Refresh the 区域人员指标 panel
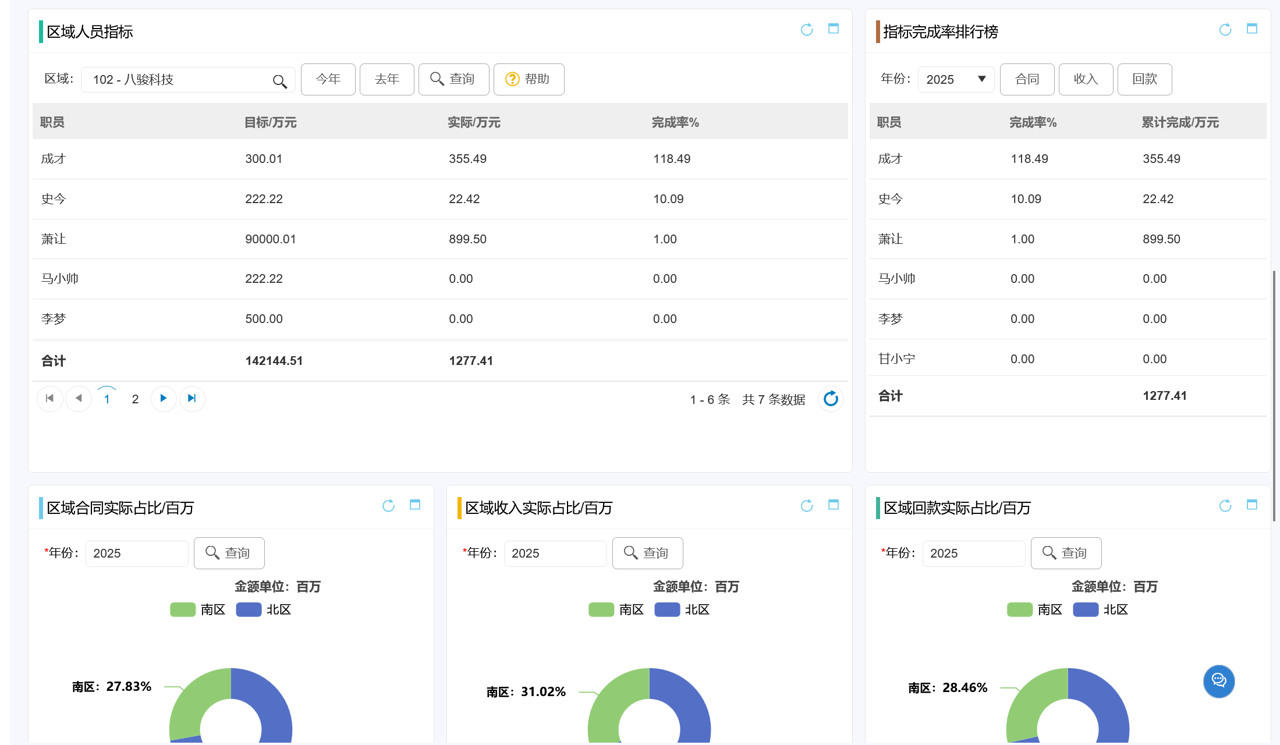 806,30
